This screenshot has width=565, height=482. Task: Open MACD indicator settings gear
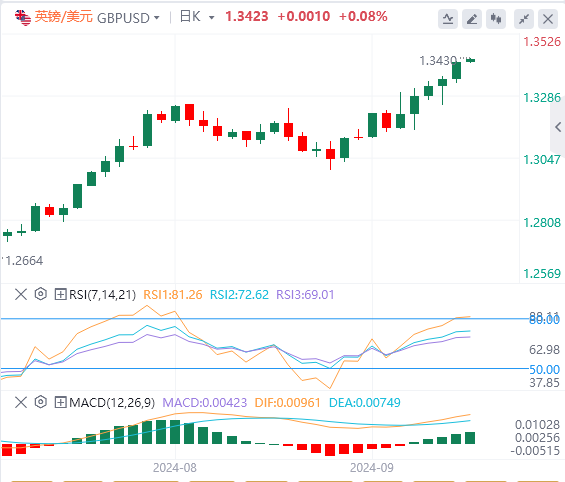[41, 402]
